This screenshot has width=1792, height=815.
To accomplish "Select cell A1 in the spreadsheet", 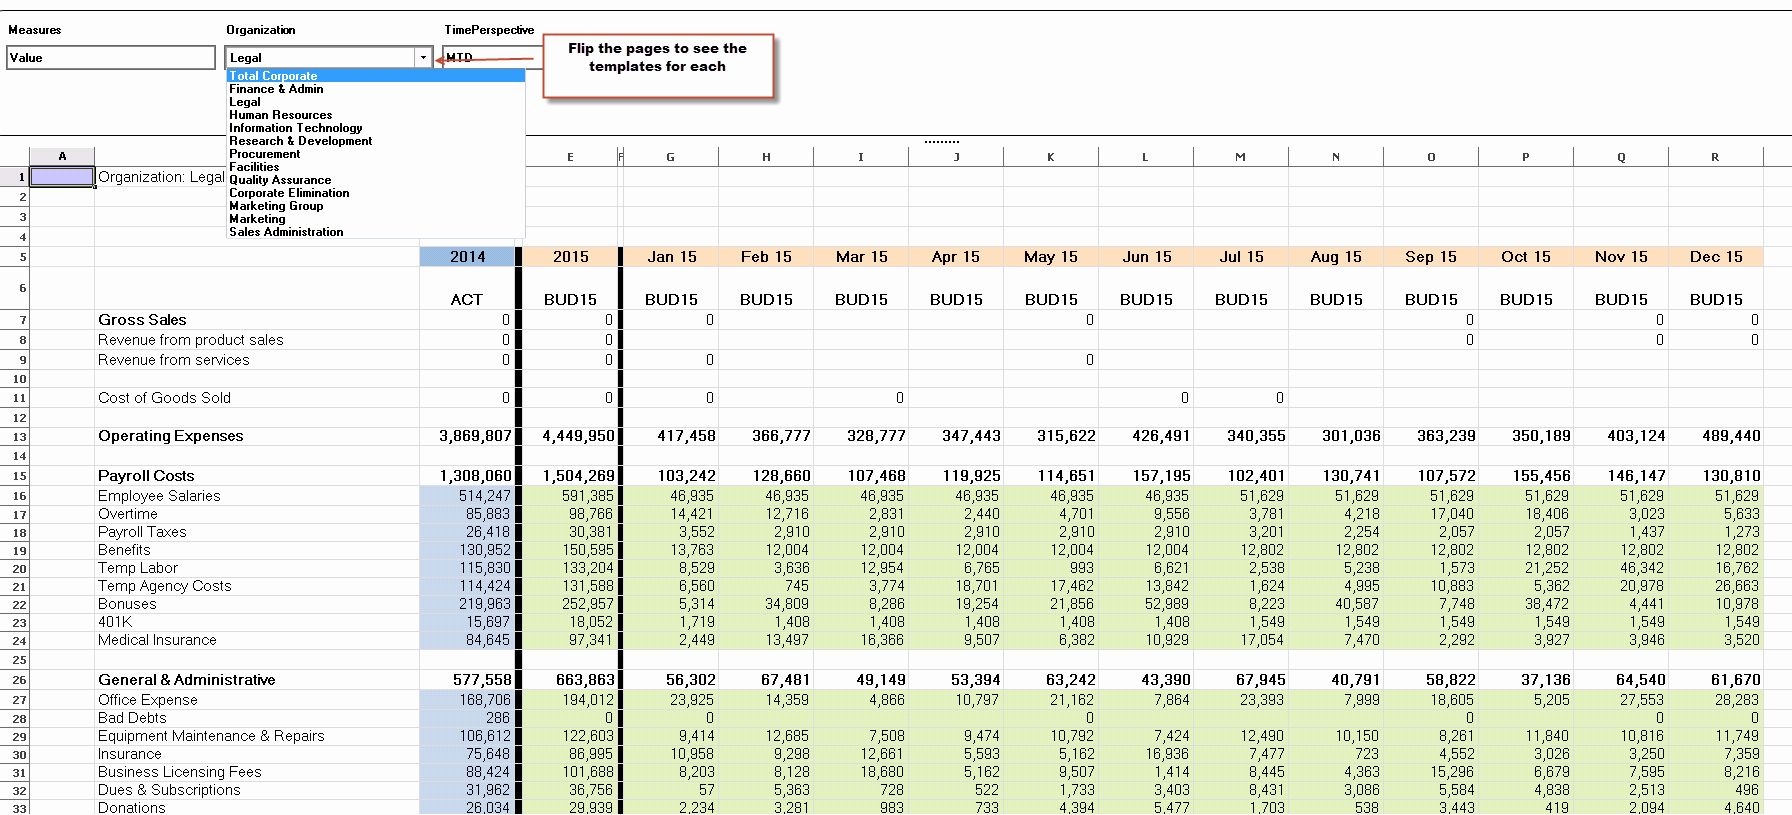I will click(x=62, y=177).
